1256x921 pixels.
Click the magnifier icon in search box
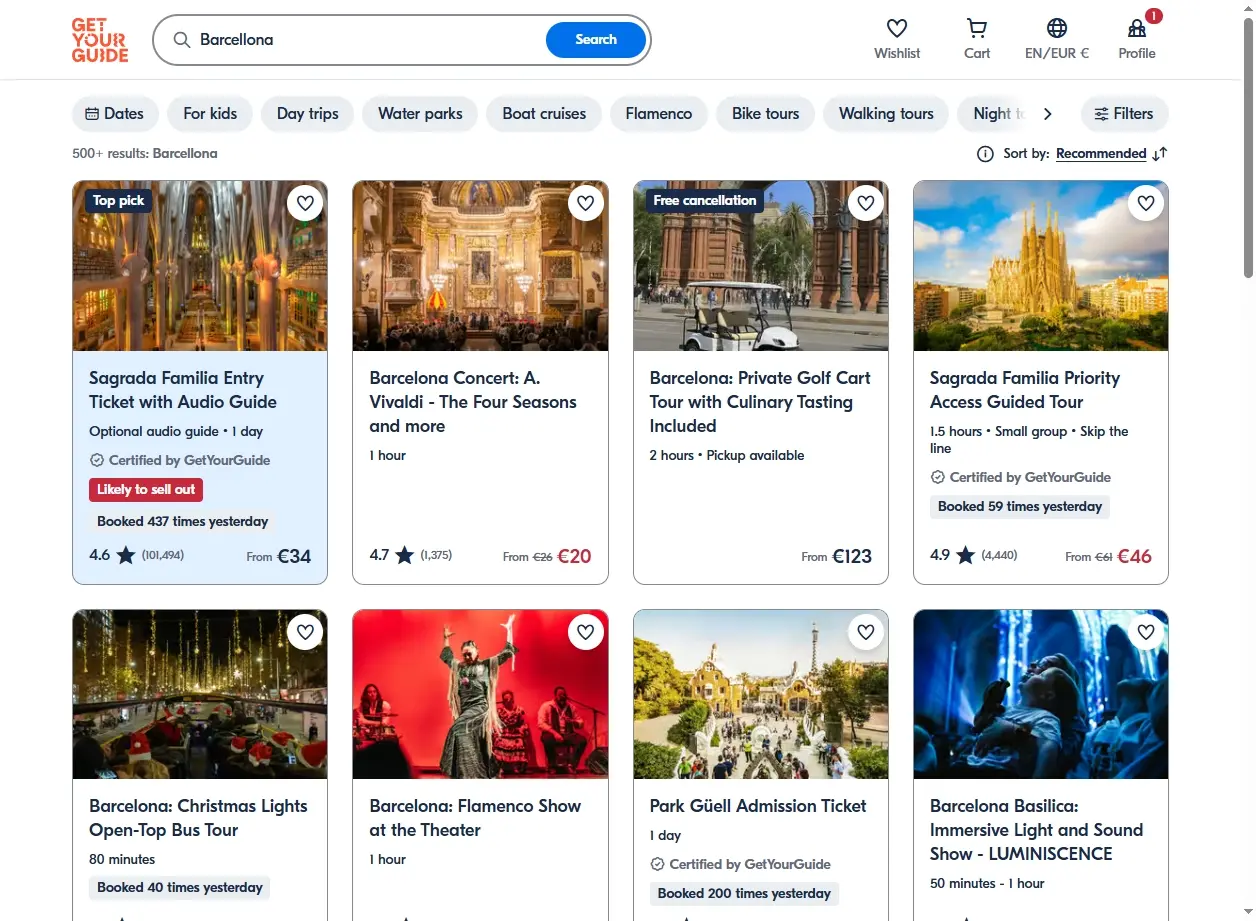(182, 40)
